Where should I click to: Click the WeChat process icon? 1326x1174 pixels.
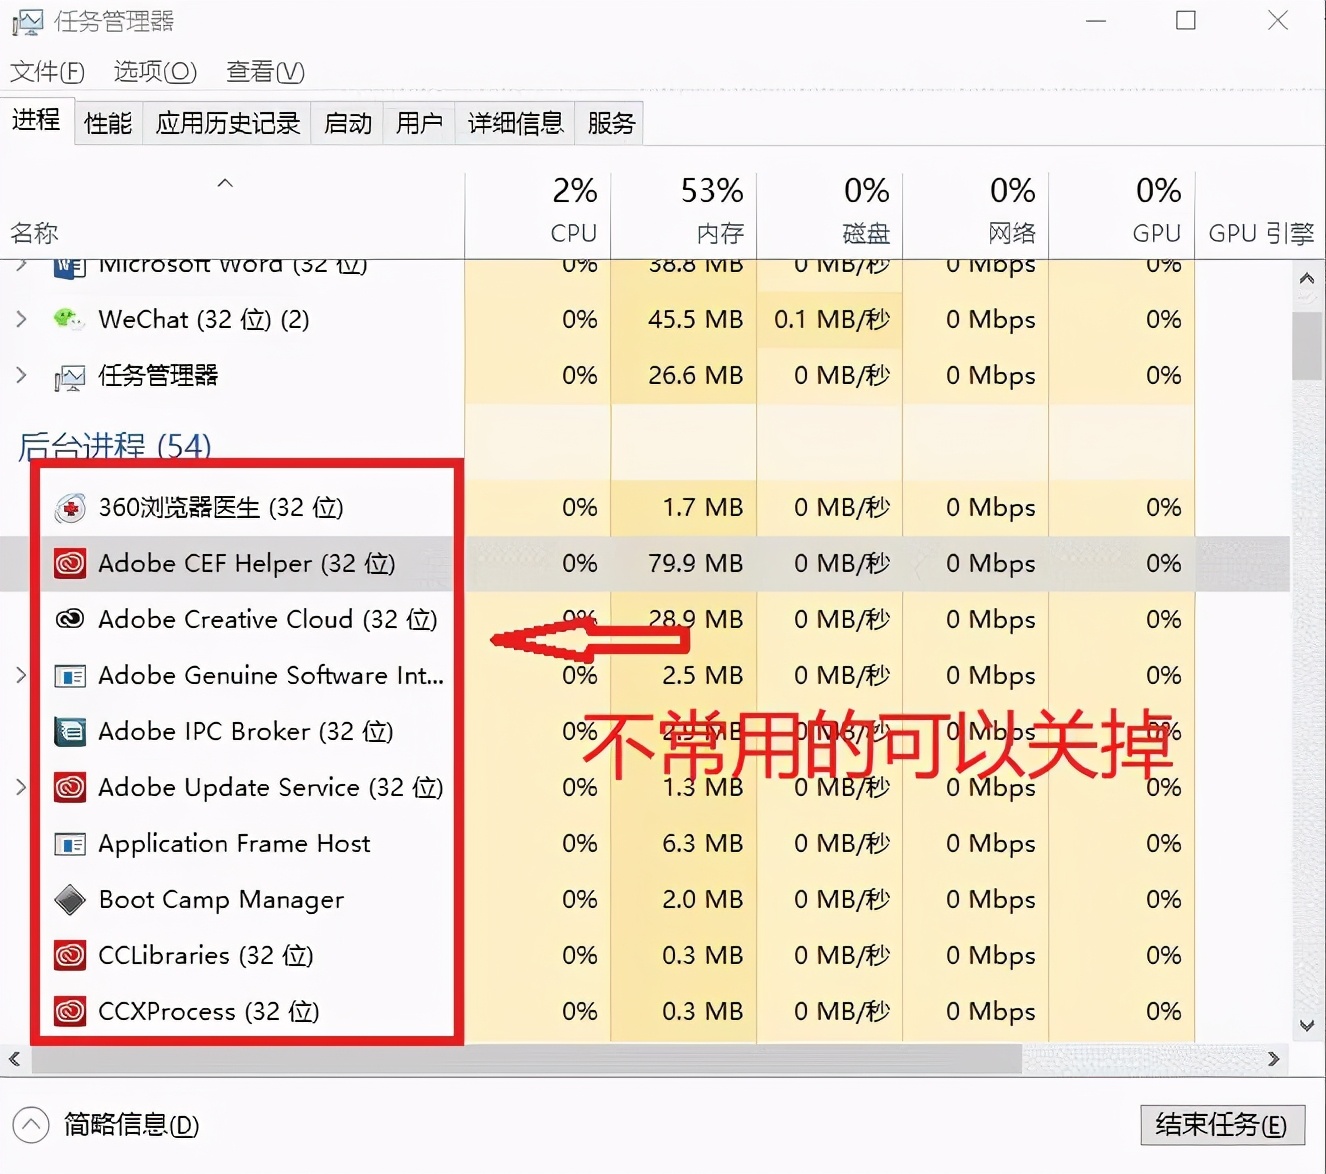(68, 319)
